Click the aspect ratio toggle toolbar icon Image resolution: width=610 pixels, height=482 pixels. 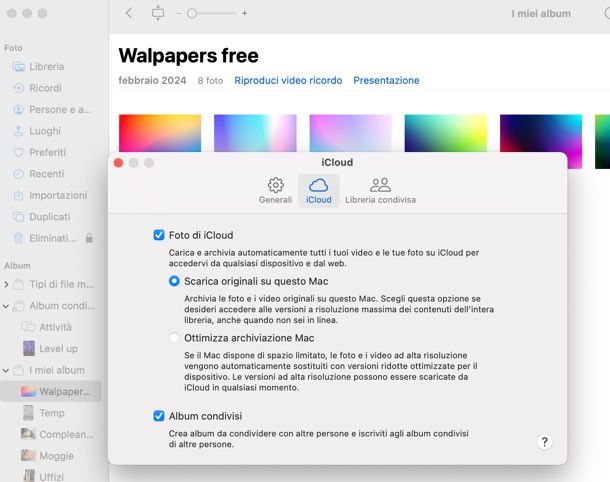point(158,13)
